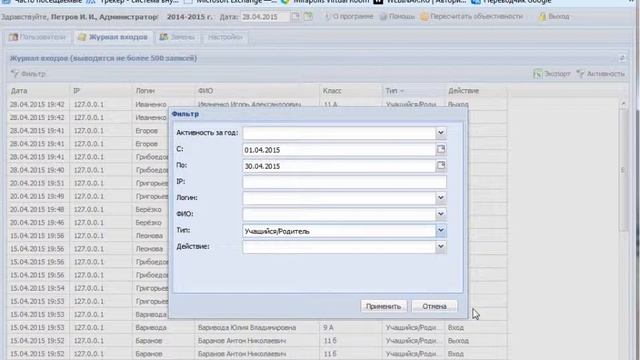Open the calendar icon next to header date

pyautogui.click(x=295, y=17)
